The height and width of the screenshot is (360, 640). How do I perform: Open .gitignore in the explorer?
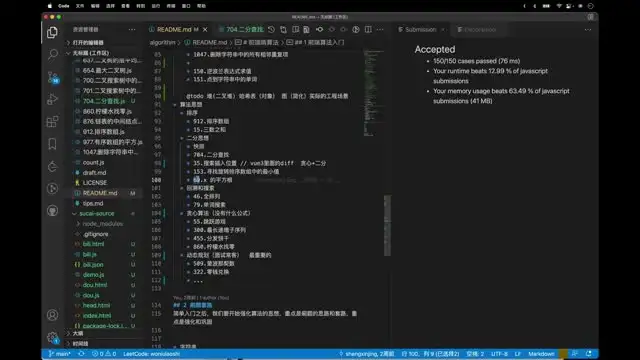96,234
